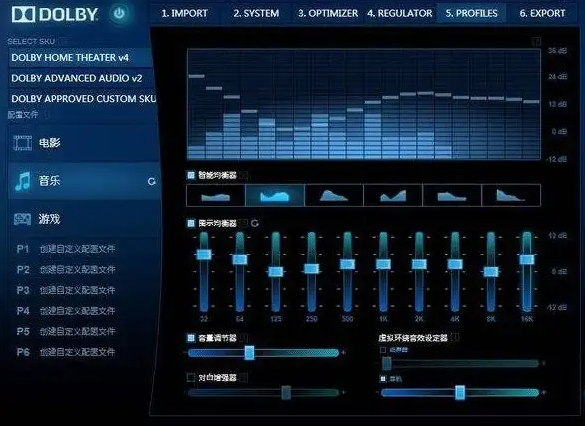Toggle the 图示均衡器 checkbox
Image resolution: width=585 pixels, height=426 pixels.
(x=191, y=223)
